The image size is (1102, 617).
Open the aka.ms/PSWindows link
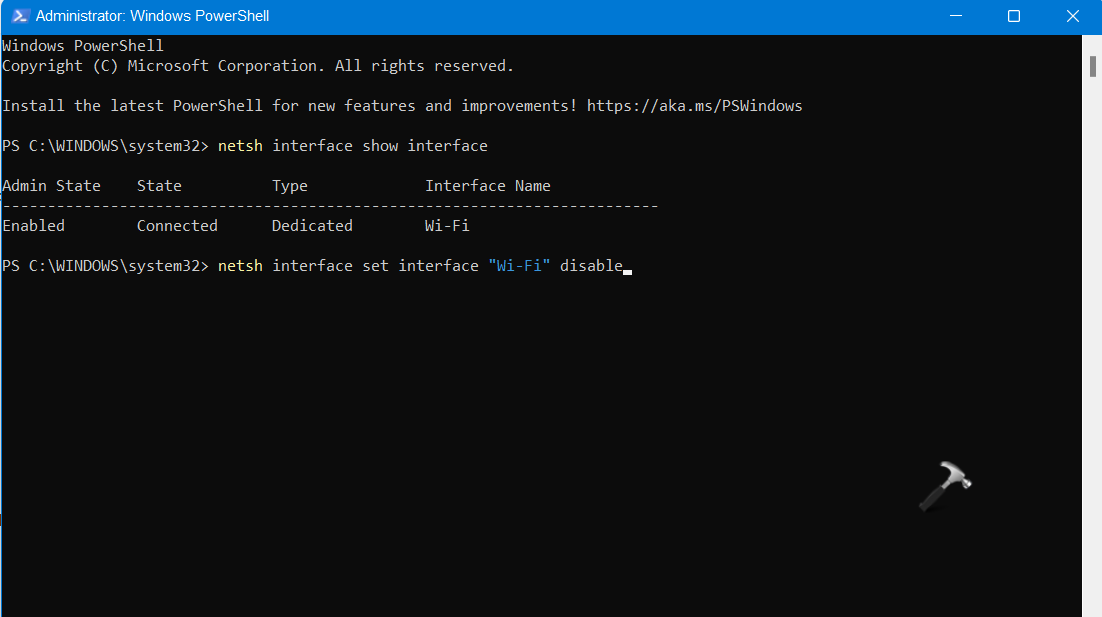pos(694,106)
